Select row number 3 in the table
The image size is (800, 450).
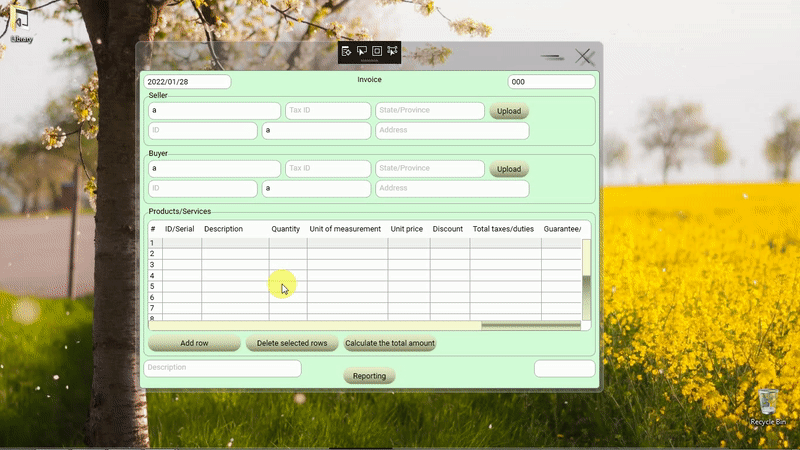click(152, 265)
